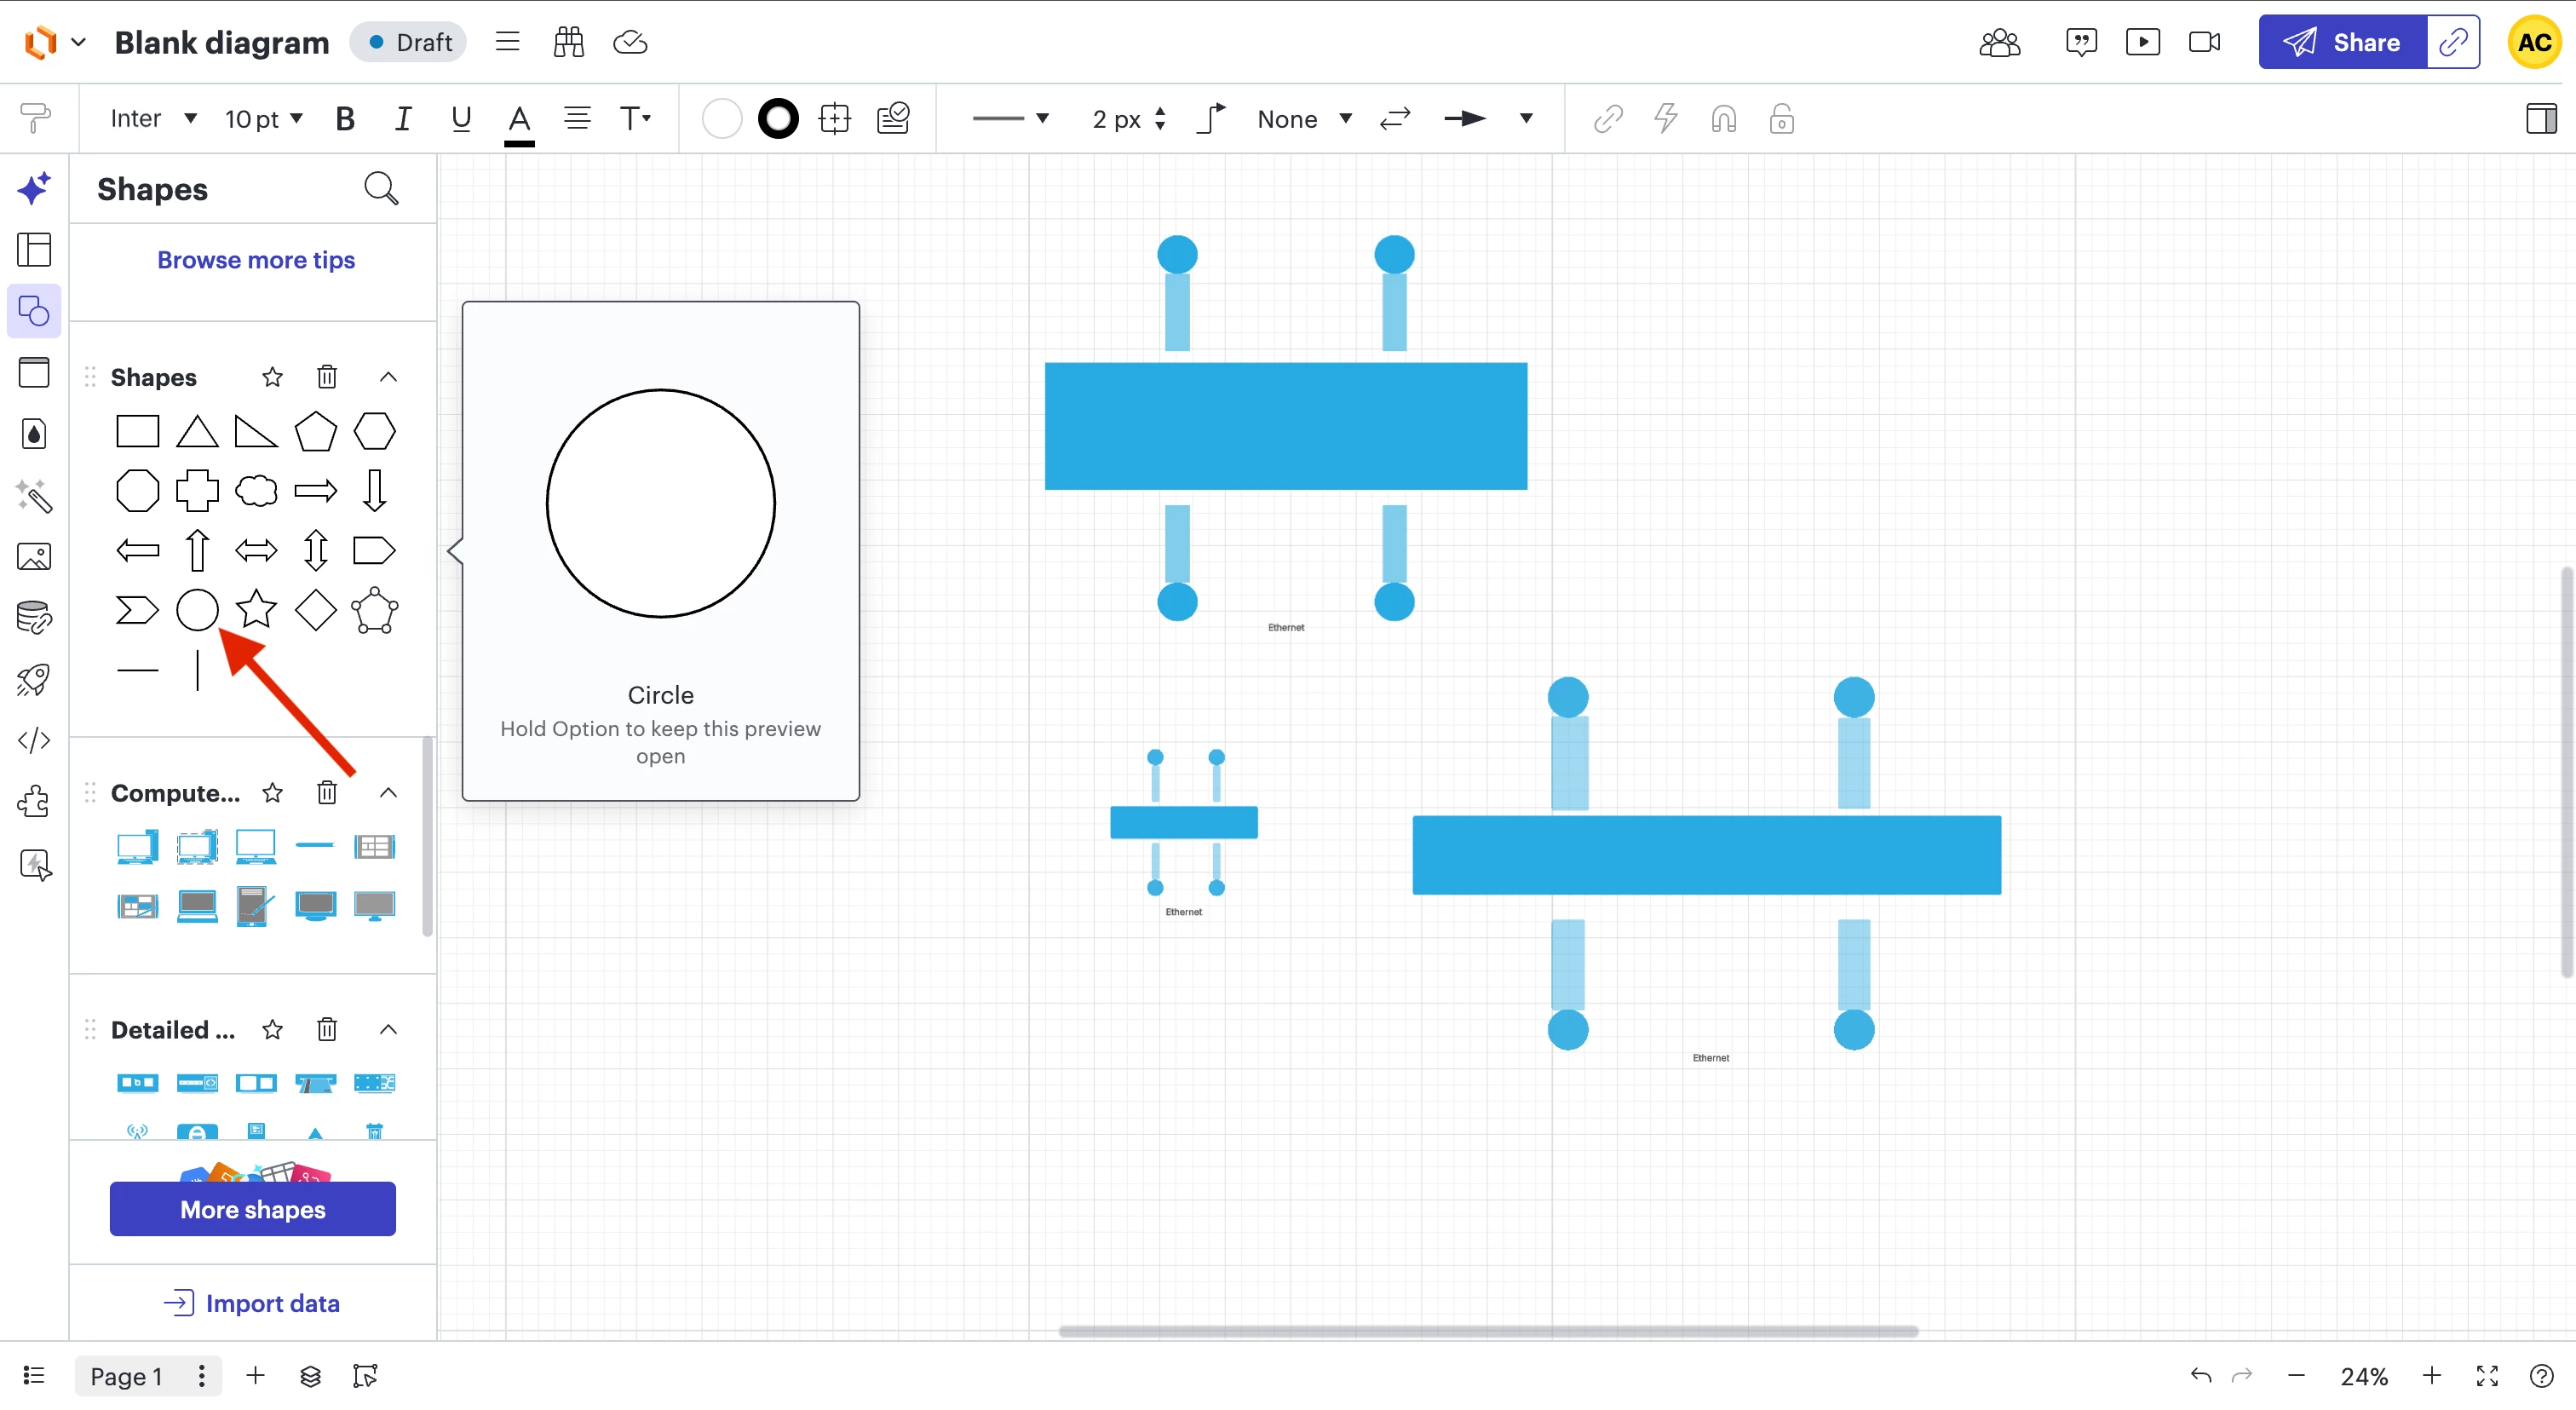This screenshot has width=2576, height=1410.
Task: Click the format painter icon
Action: 35,119
